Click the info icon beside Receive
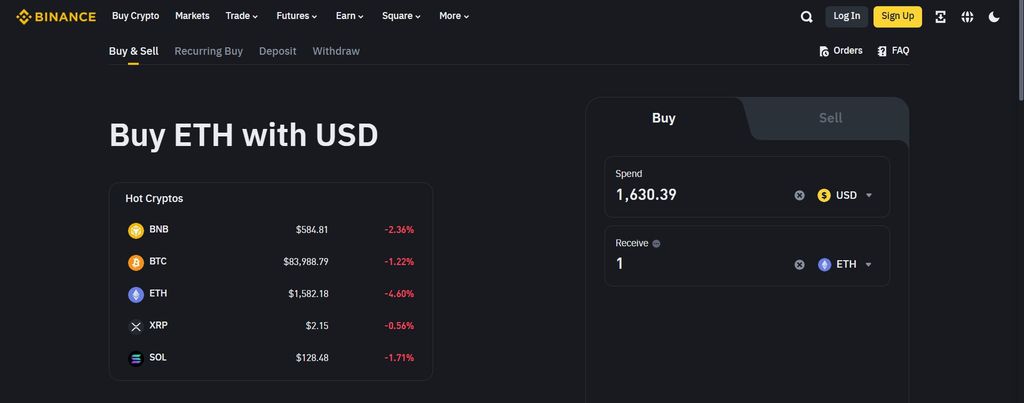 click(x=656, y=244)
